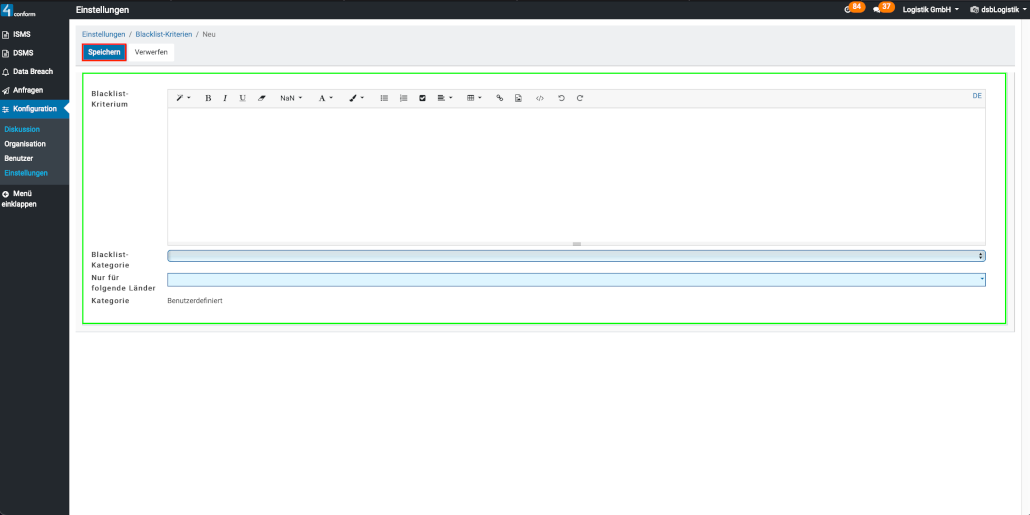
Task: Apply italic formatting in the editor toolbar
Action: [x=225, y=98]
